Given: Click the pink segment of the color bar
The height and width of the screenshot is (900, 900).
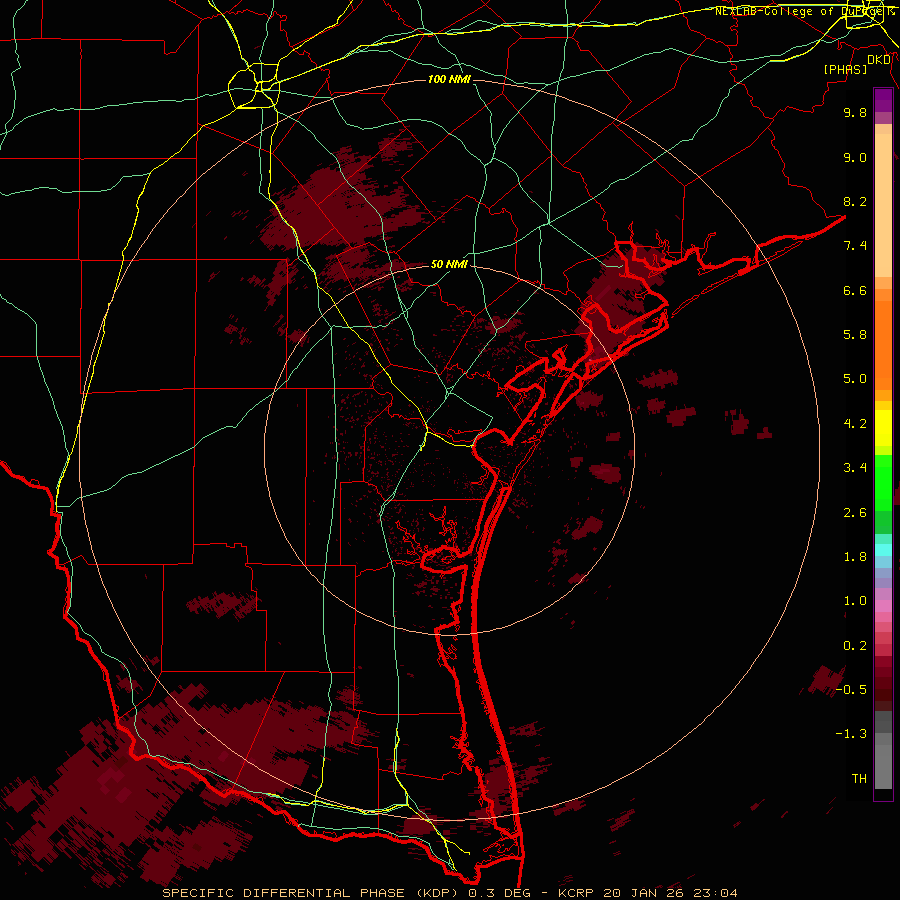Looking at the screenshot, I should tap(883, 606).
